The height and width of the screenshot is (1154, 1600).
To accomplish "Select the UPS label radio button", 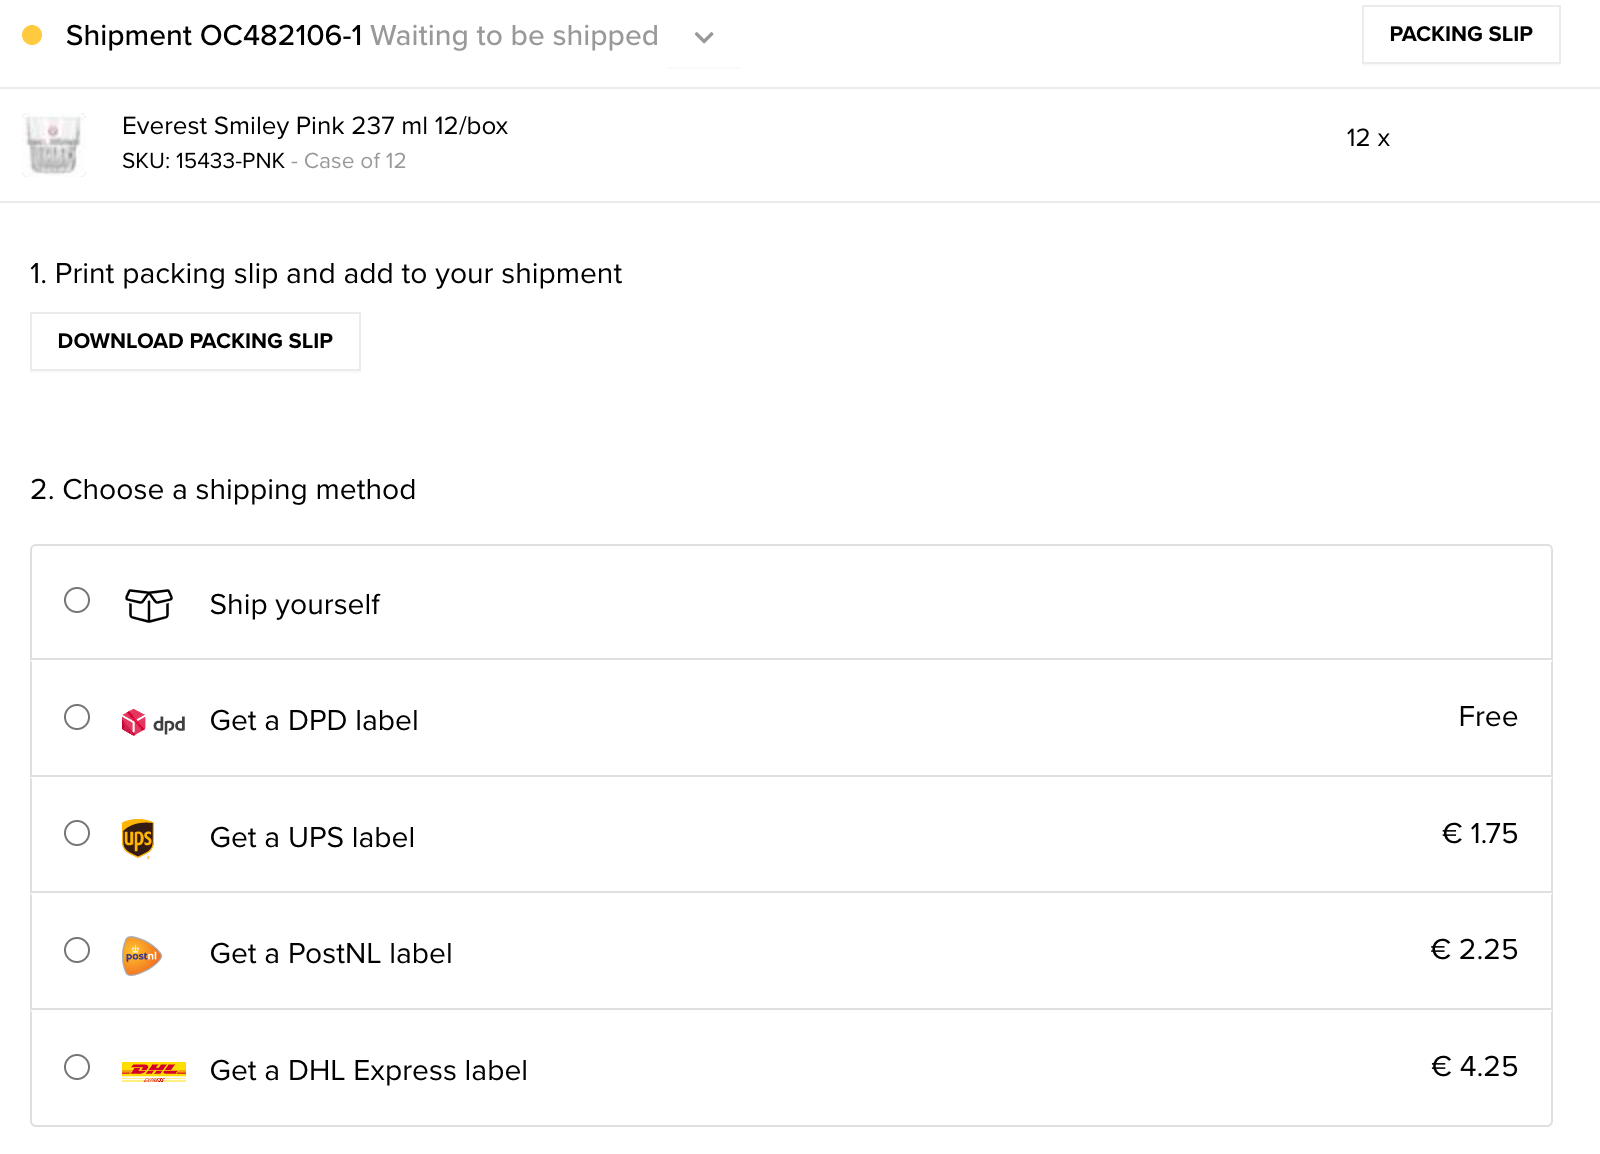I will (x=77, y=833).
